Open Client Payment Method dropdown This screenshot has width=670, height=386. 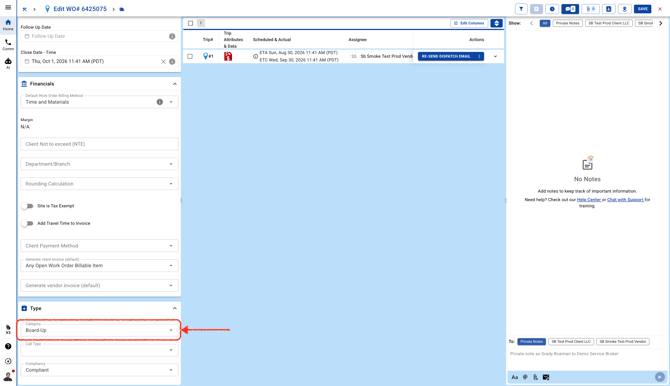point(99,246)
